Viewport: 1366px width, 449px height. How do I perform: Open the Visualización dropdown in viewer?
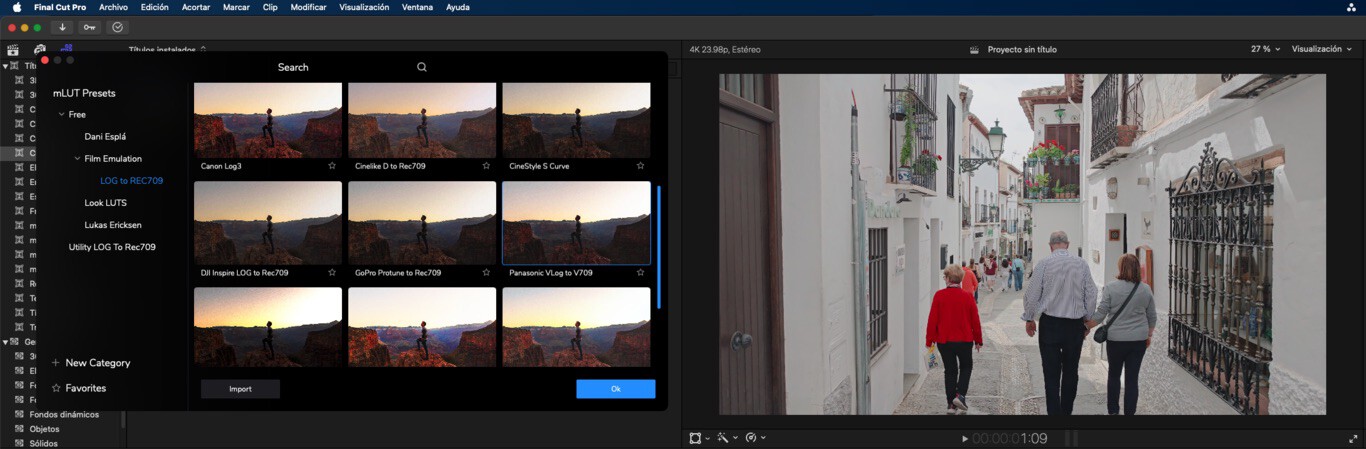coord(1321,49)
